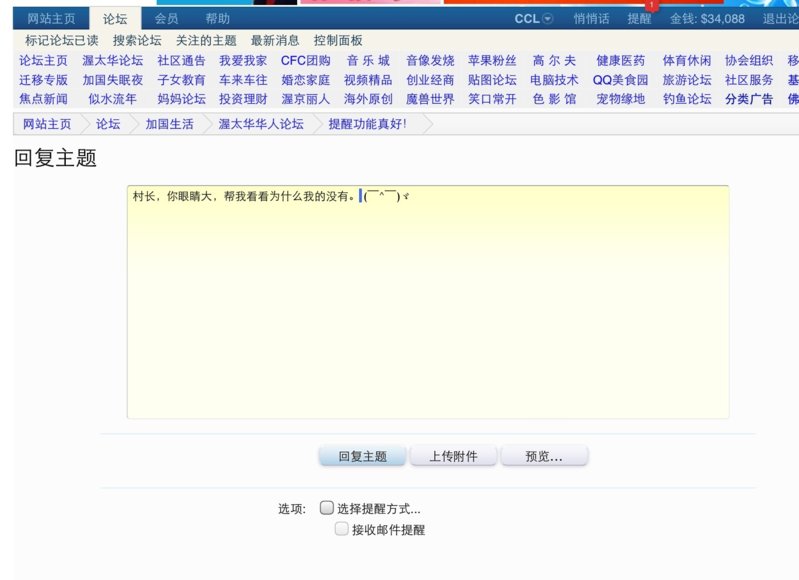Go to 网站主页 in the breadcrumb
Viewport: 799px width, 580px height.
click(x=47, y=124)
